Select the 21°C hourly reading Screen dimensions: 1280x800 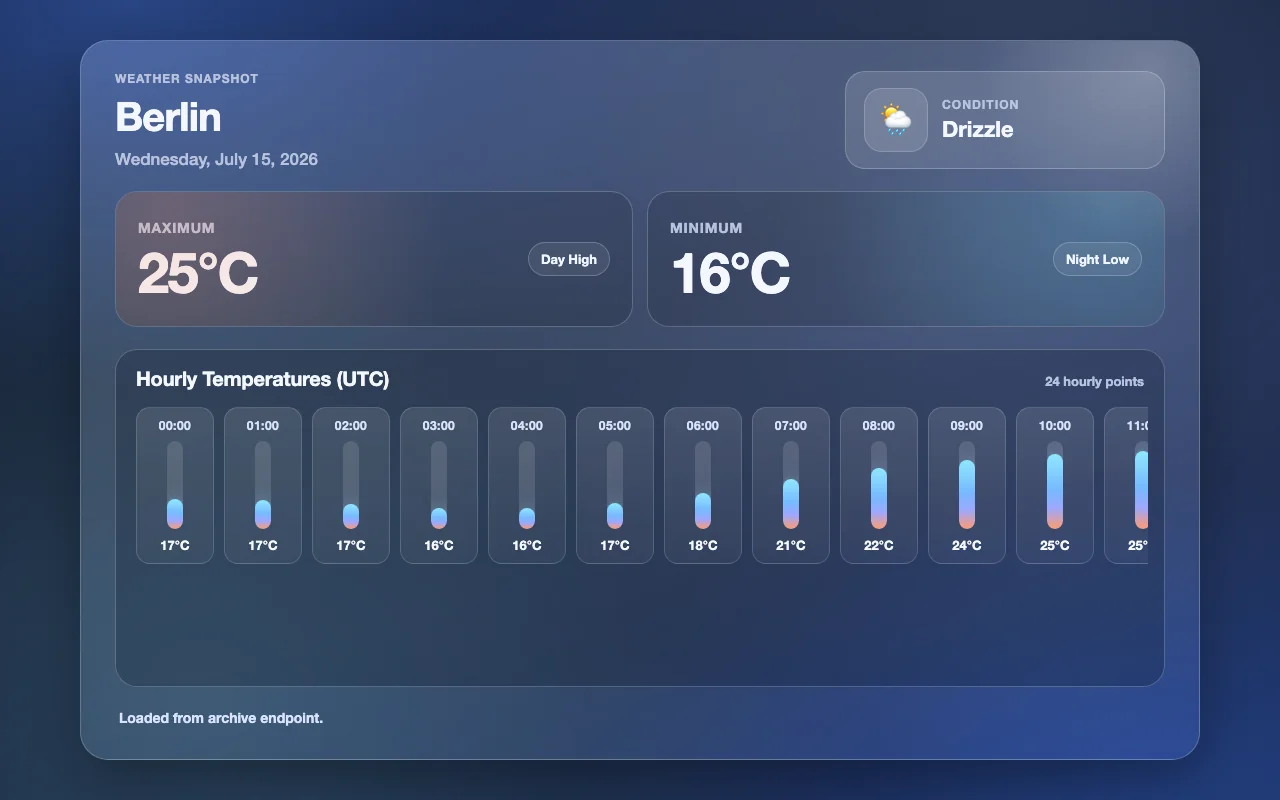pyautogui.click(x=791, y=546)
